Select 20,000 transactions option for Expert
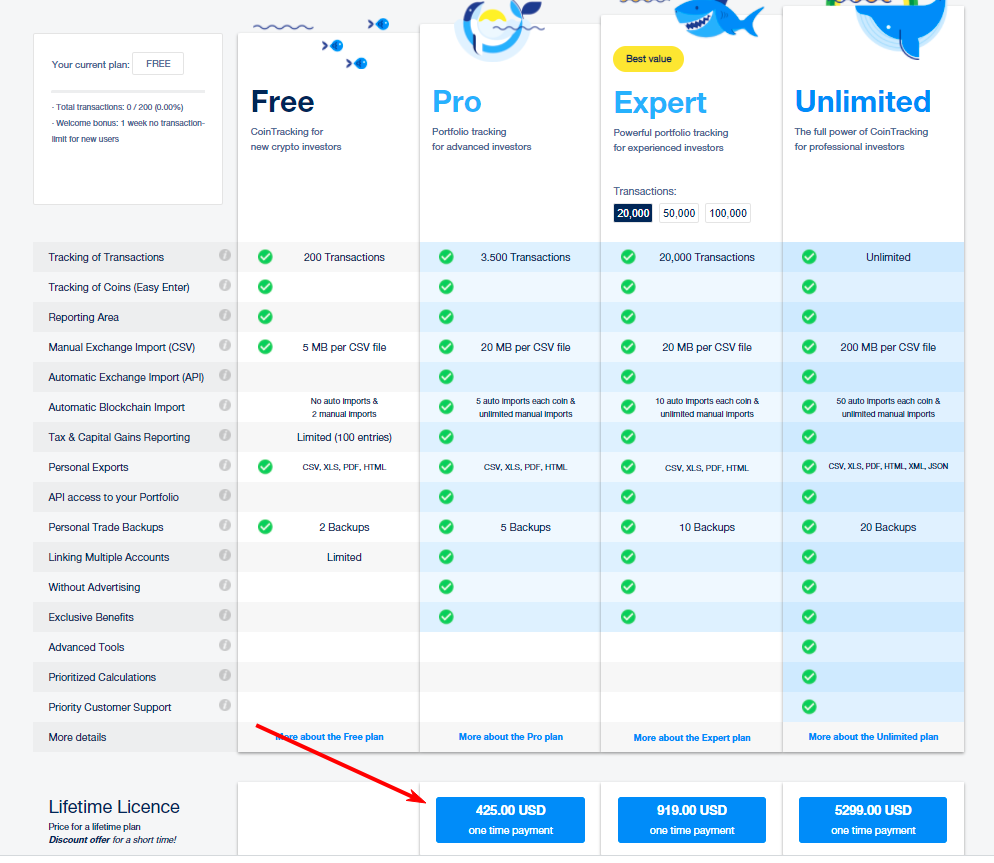This screenshot has width=994, height=863. 633,213
